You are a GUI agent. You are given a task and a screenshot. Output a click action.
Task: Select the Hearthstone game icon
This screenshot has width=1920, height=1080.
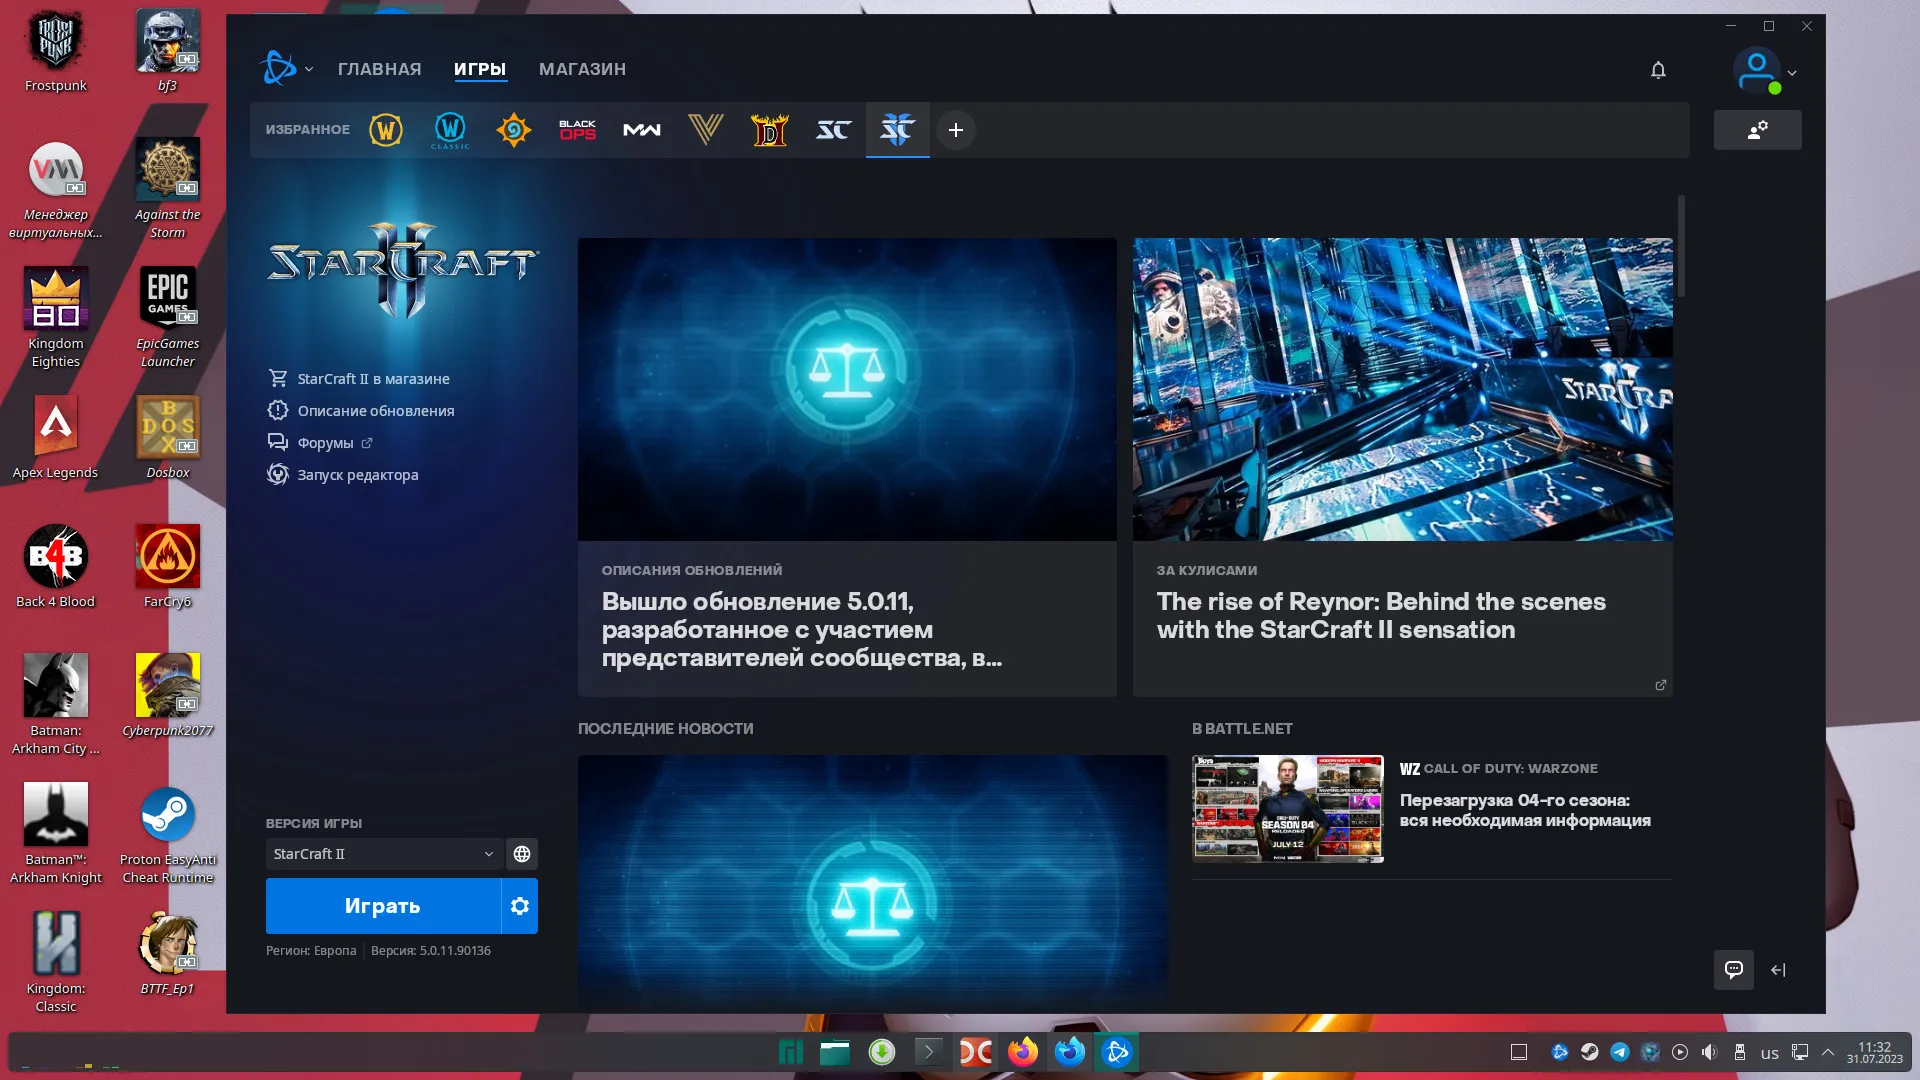click(514, 130)
